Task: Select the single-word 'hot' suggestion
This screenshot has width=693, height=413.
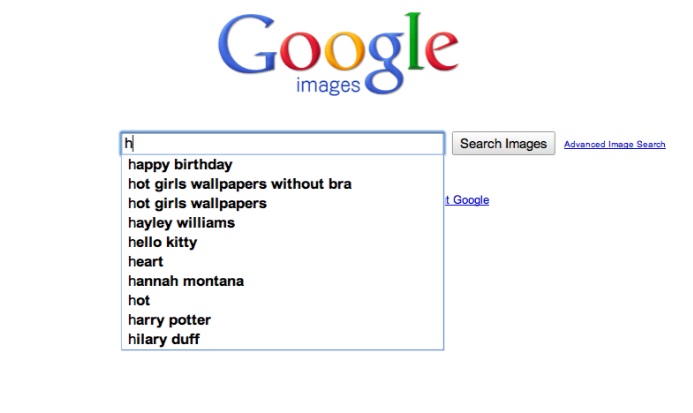Action: pyautogui.click(x=139, y=300)
